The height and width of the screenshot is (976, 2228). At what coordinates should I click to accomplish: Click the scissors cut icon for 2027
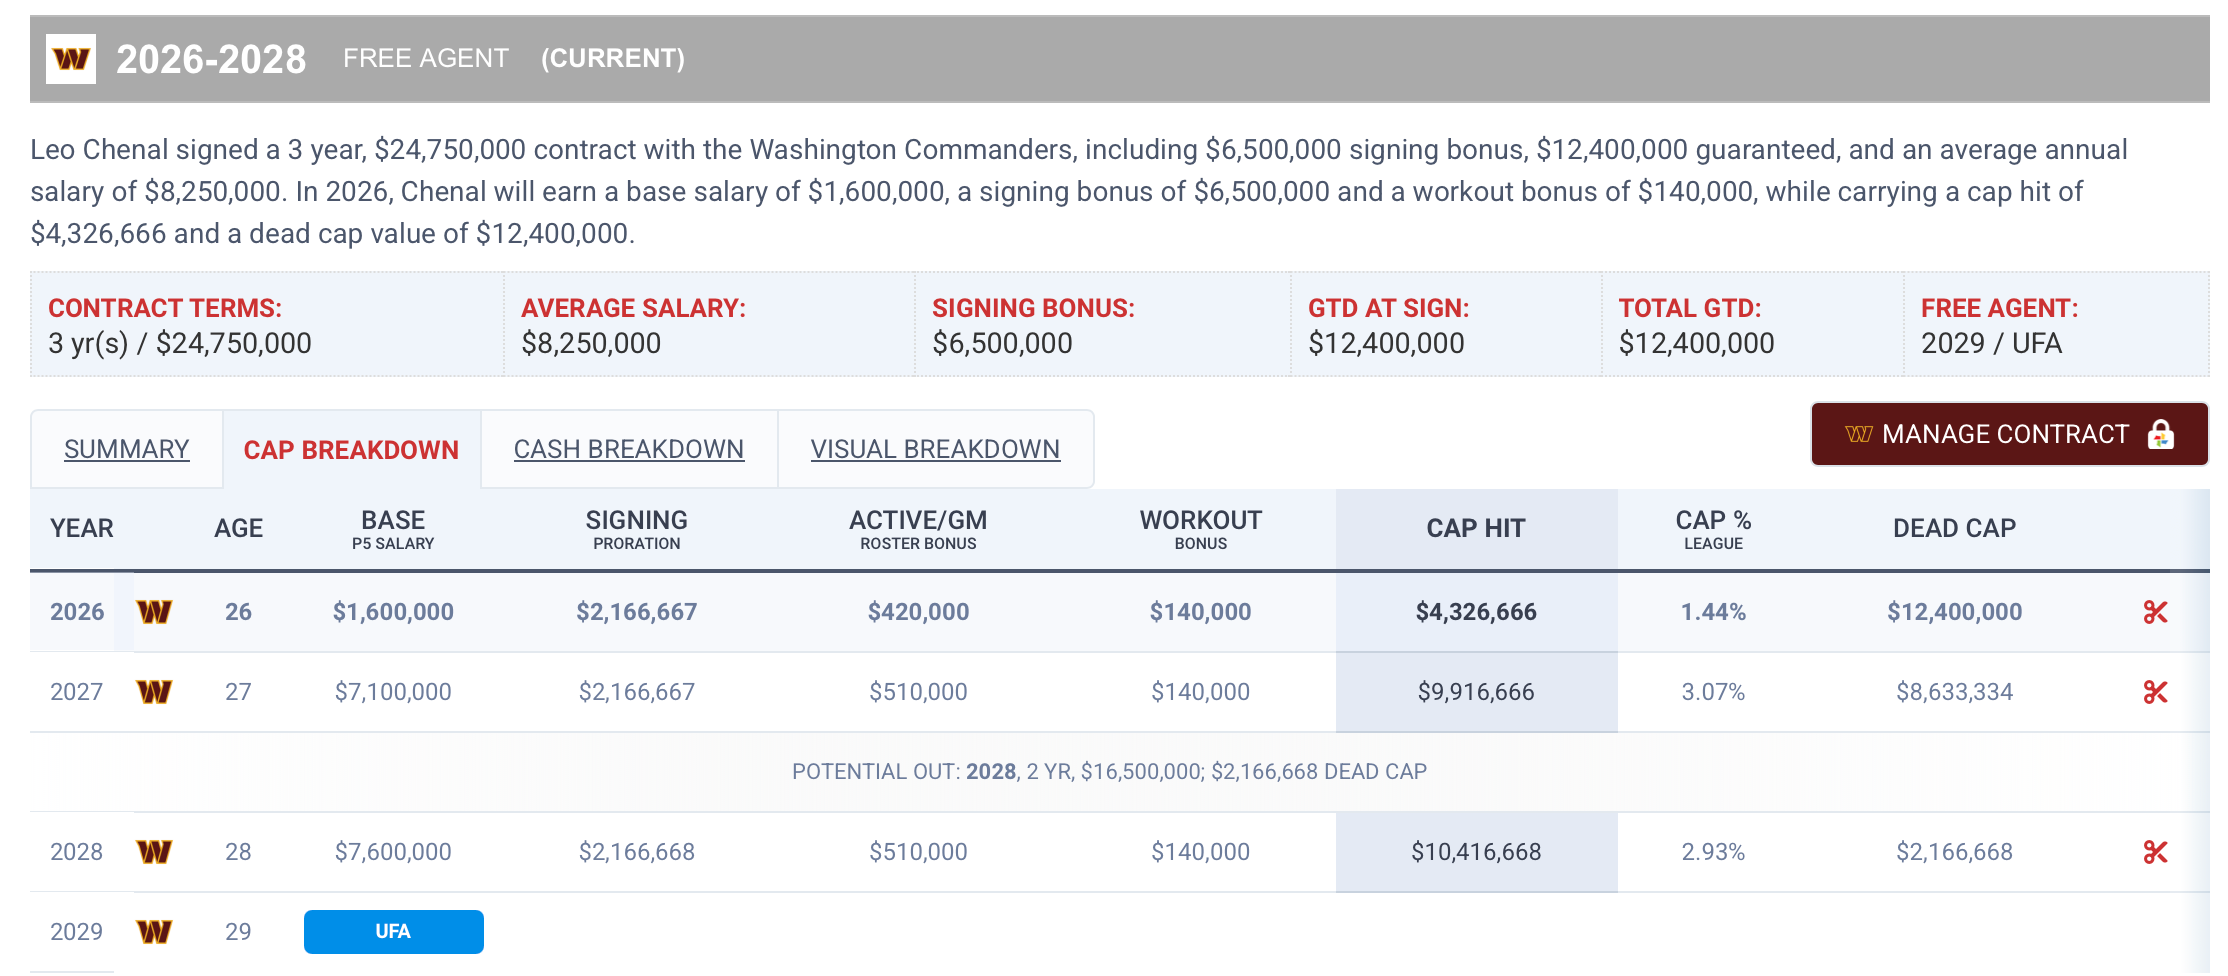[2155, 692]
